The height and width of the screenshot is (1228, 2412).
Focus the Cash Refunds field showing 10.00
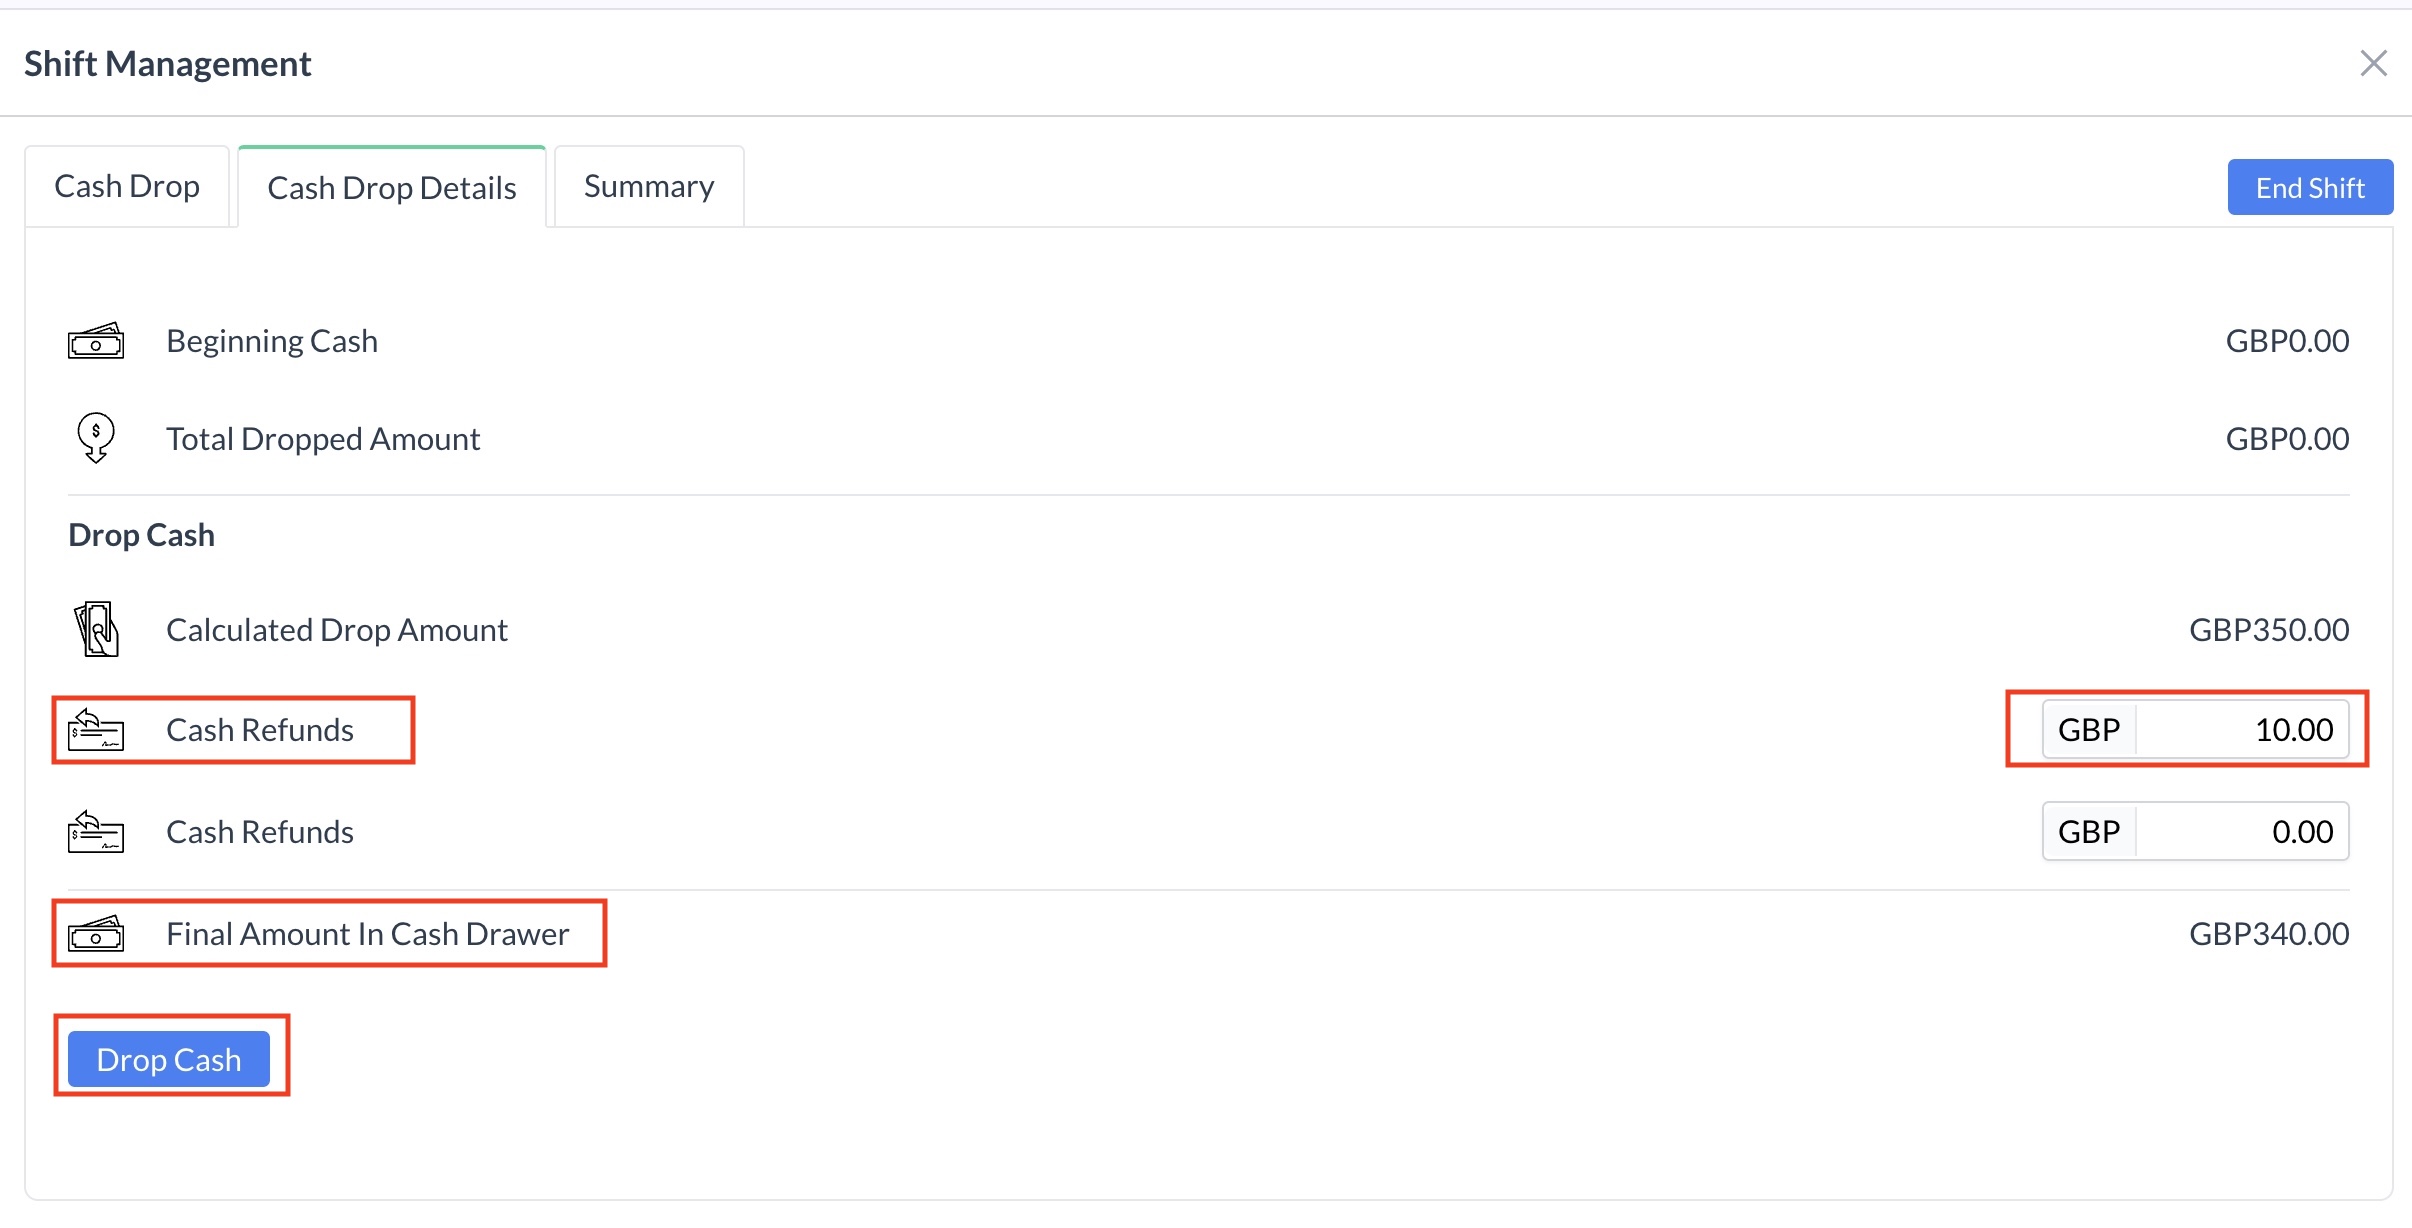tap(2242, 730)
